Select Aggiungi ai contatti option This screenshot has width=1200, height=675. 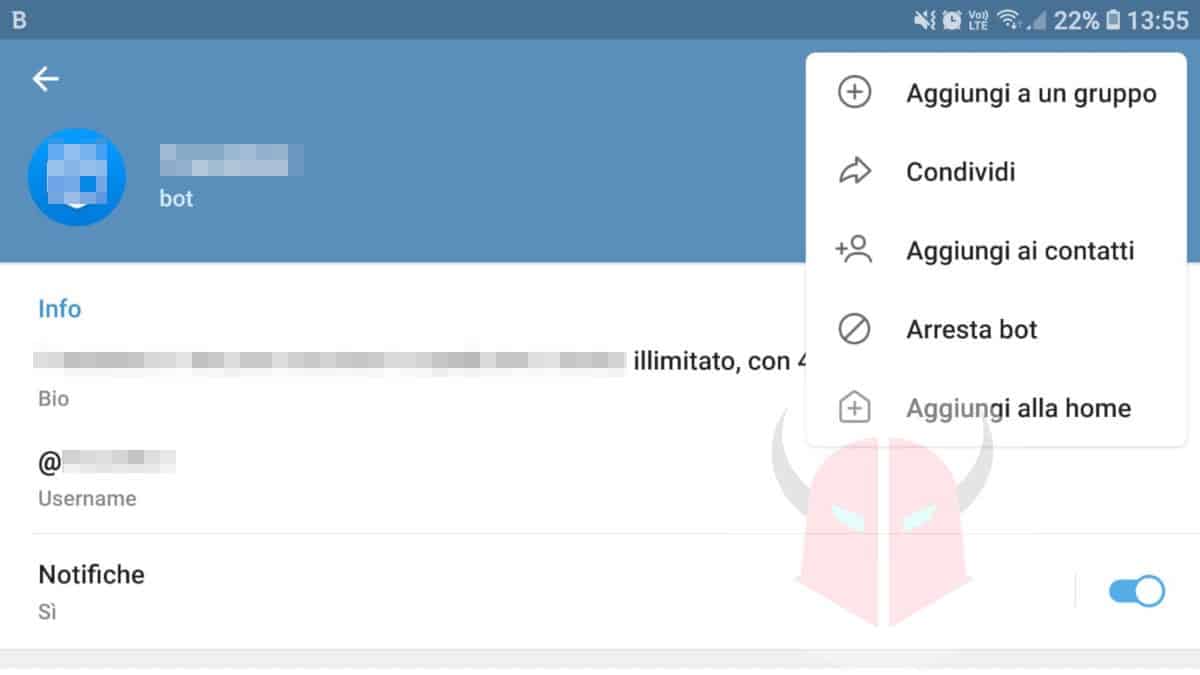tap(1020, 251)
